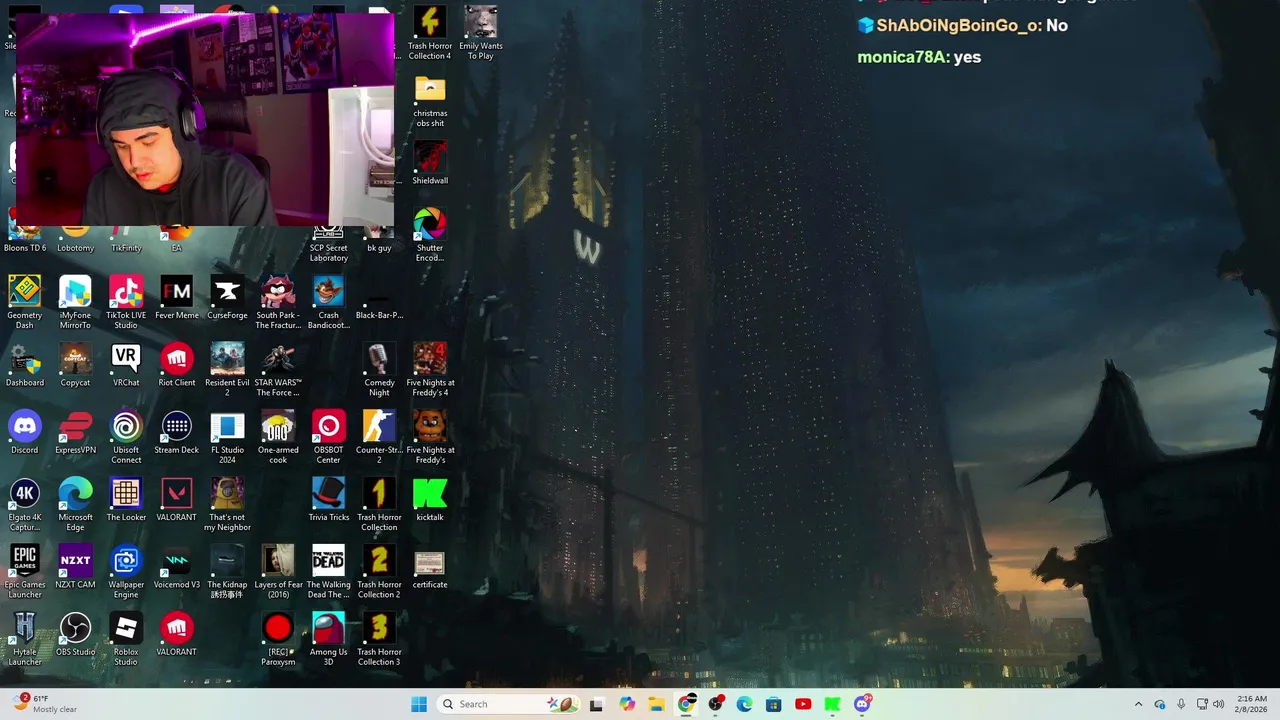Click the Windows Start button
Image resolution: width=1280 pixels, height=720 pixels.
point(419,704)
